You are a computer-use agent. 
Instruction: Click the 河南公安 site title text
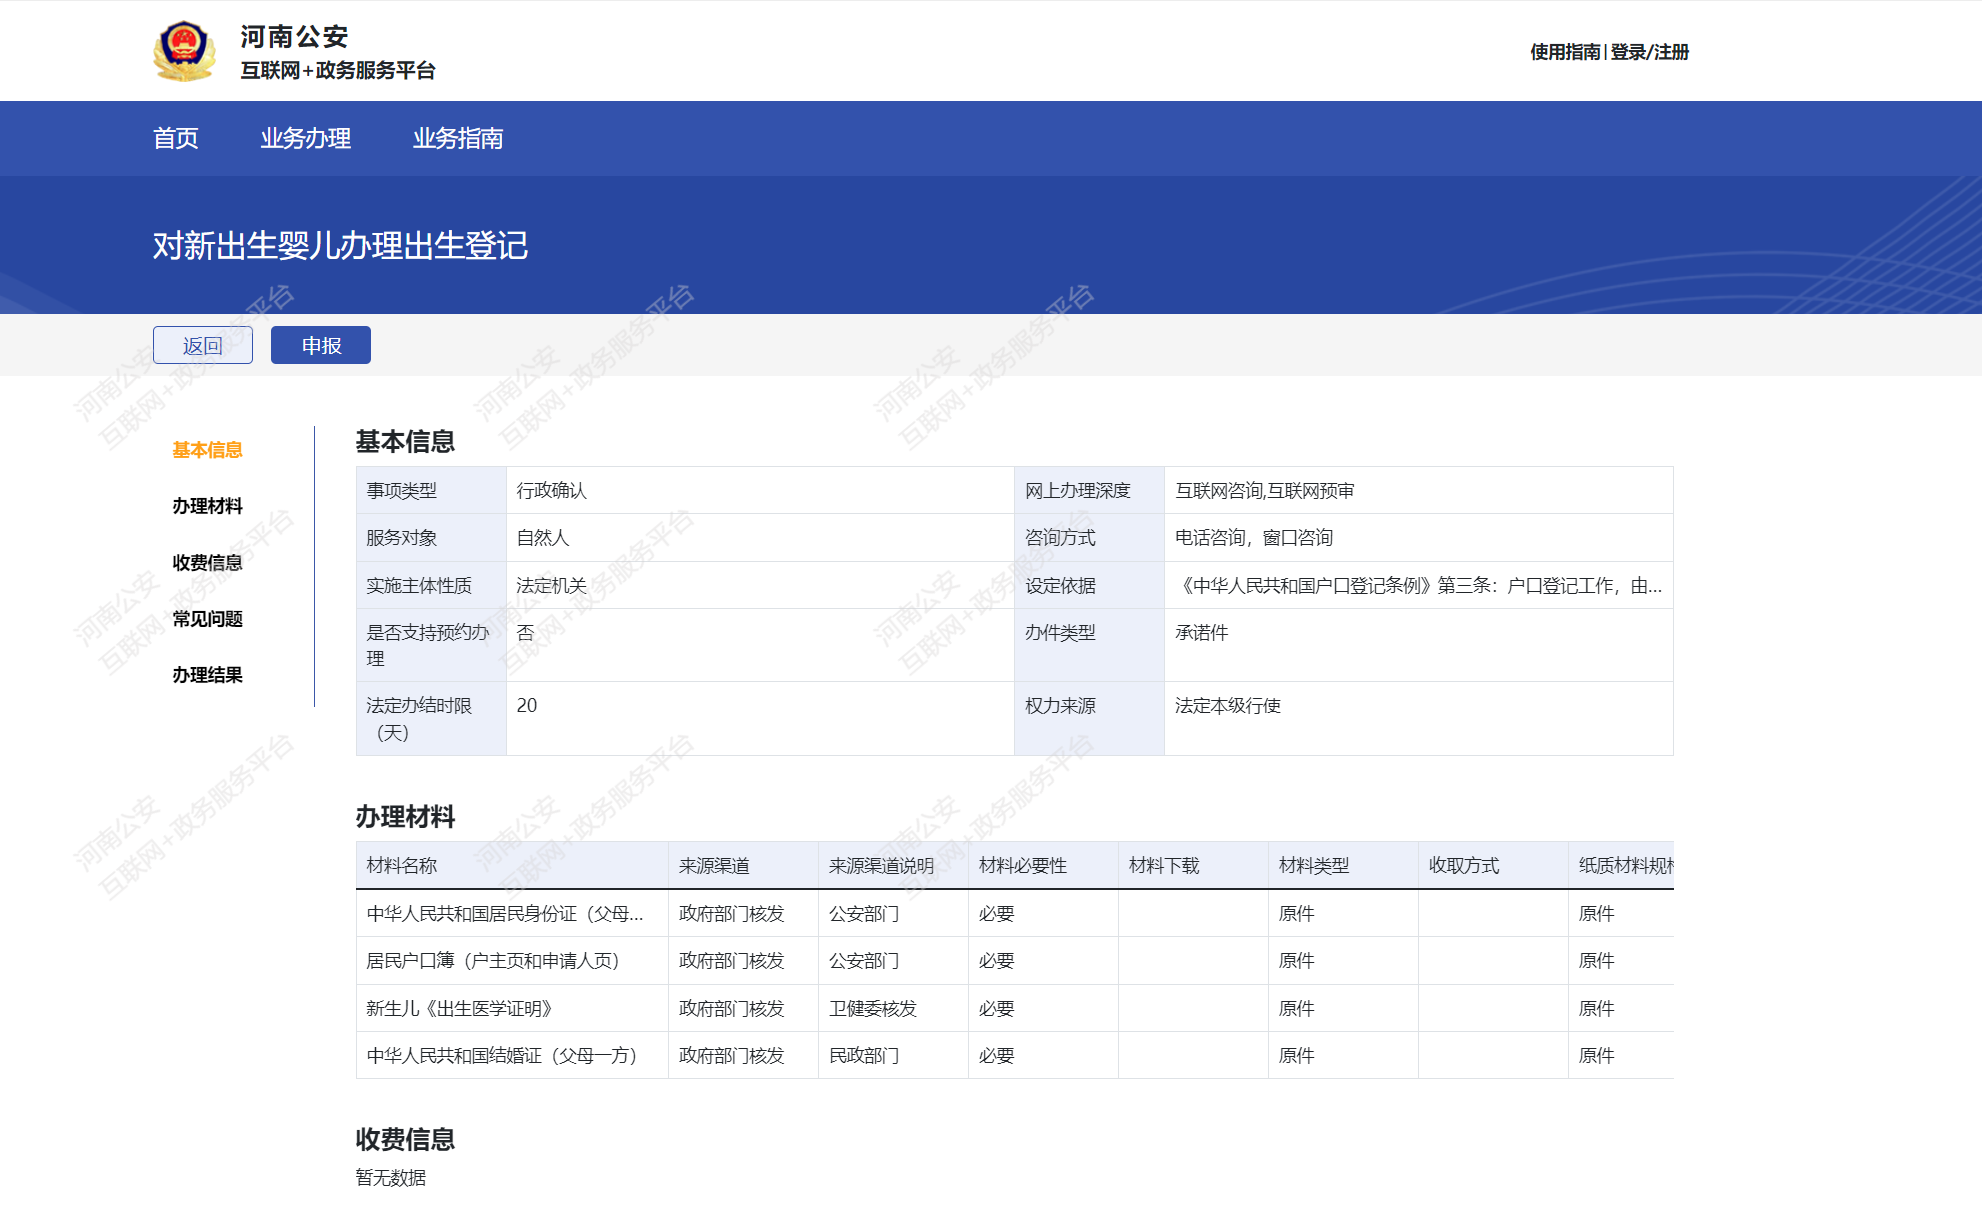click(x=294, y=37)
